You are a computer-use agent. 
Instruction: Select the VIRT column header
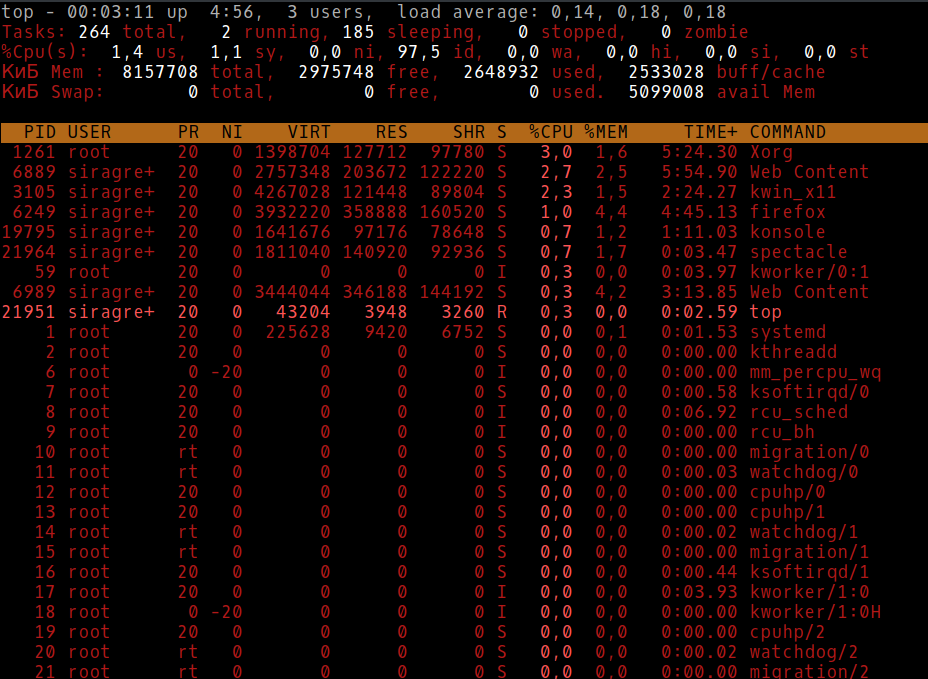tap(309, 131)
